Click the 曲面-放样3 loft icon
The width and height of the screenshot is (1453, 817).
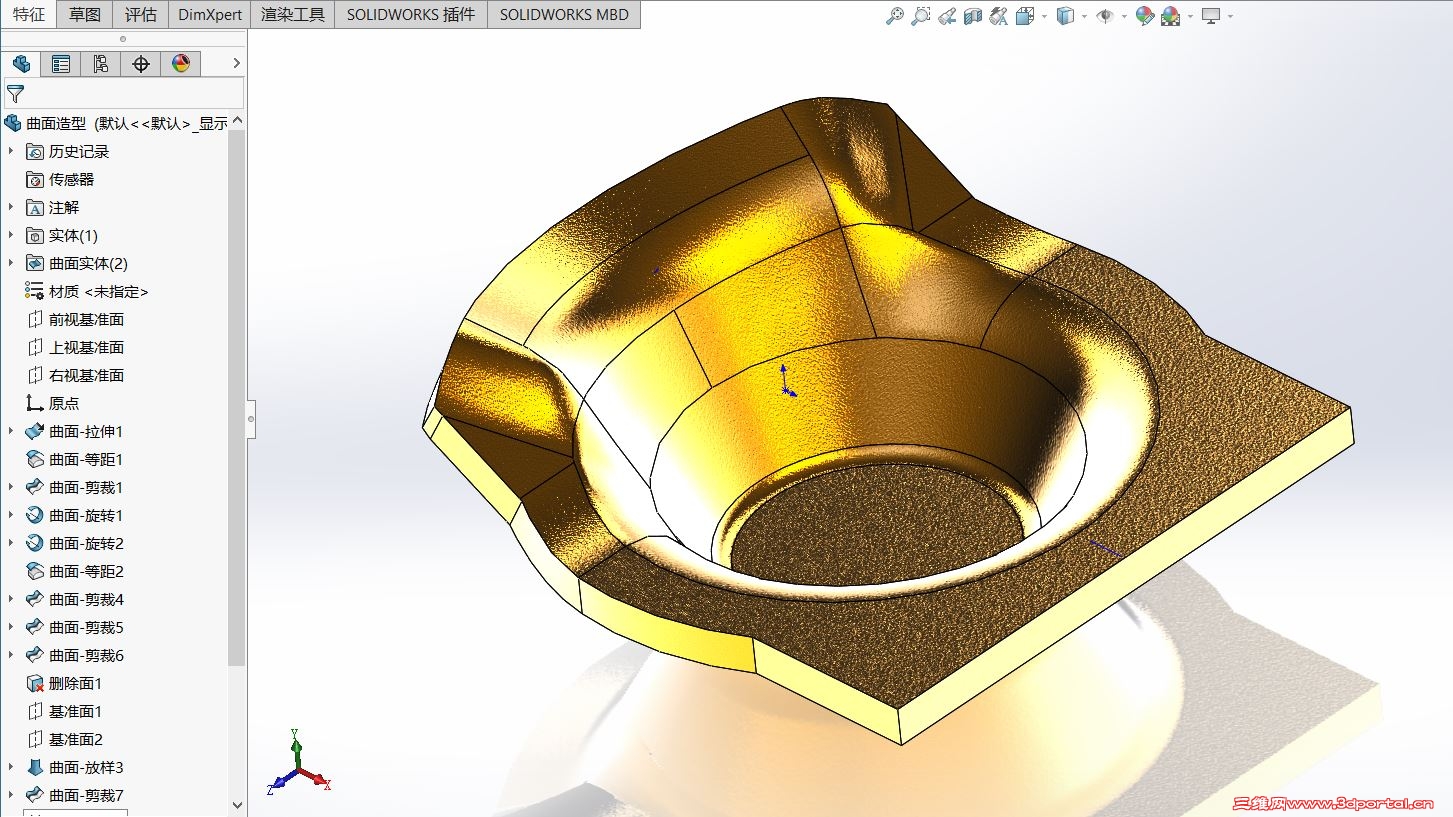(35, 767)
